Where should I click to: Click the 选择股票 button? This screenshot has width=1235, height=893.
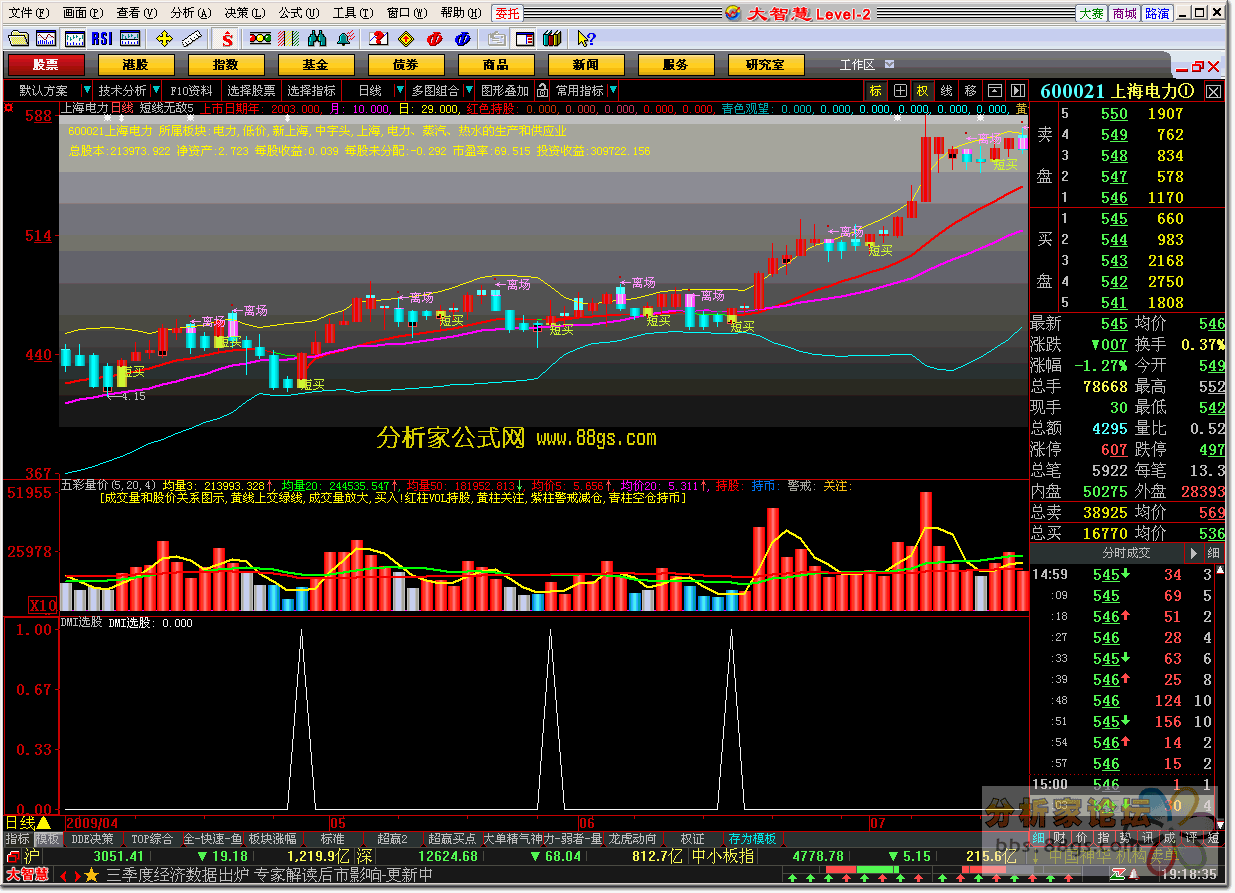click(250, 90)
